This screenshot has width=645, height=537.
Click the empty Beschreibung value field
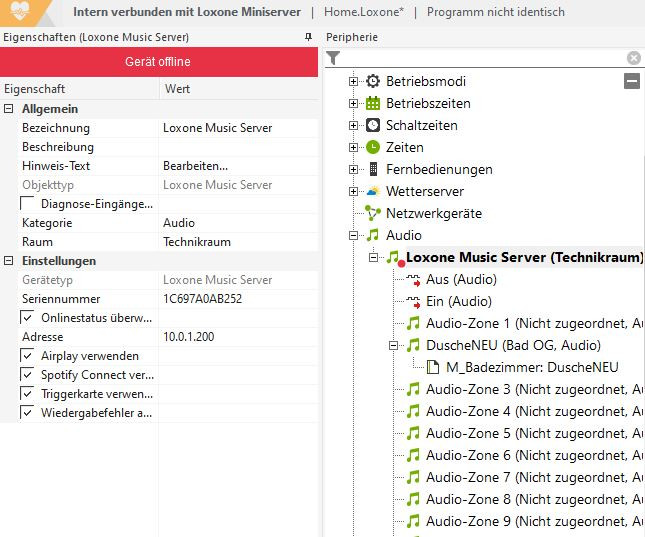pyautogui.click(x=239, y=147)
